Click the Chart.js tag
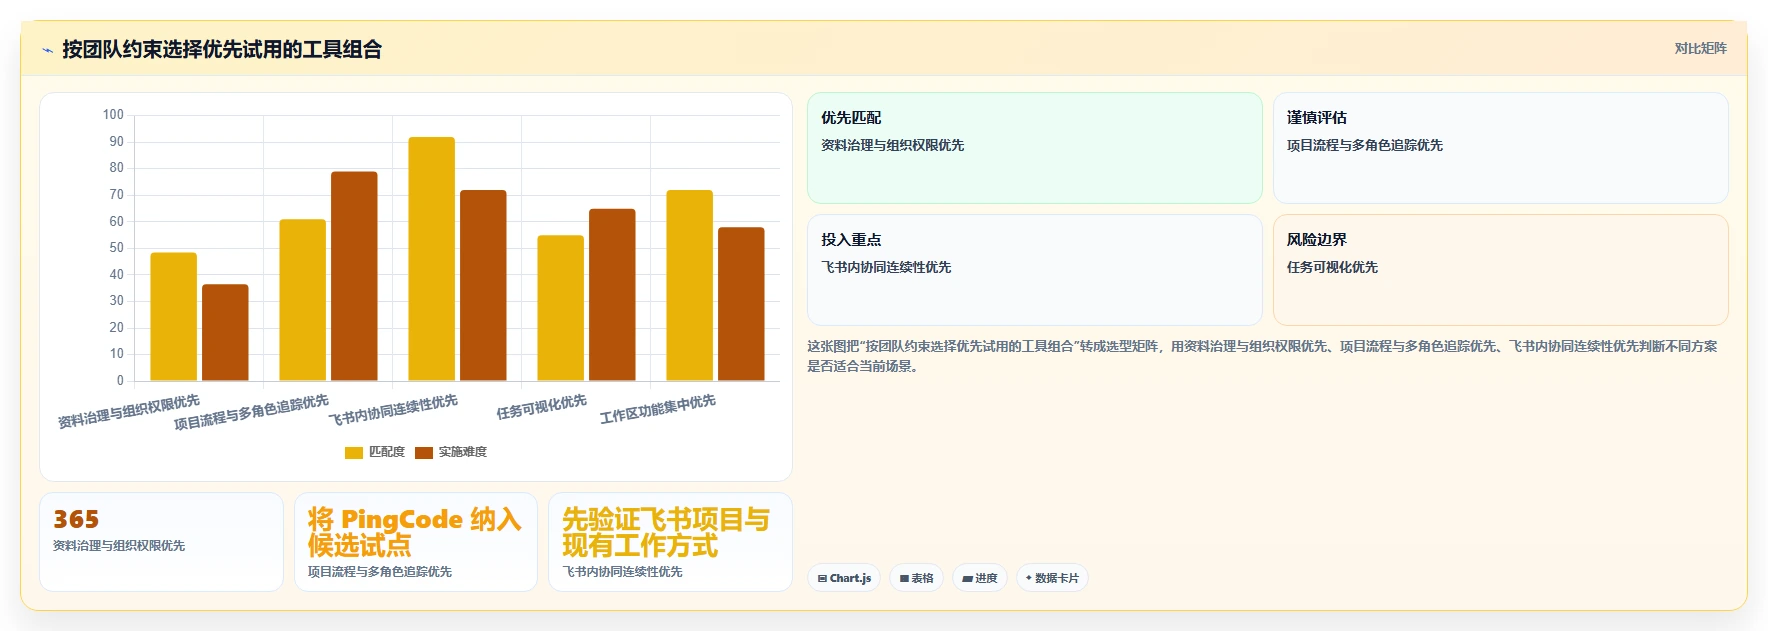This screenshot has width=1768, height=631. click(844, 578)
